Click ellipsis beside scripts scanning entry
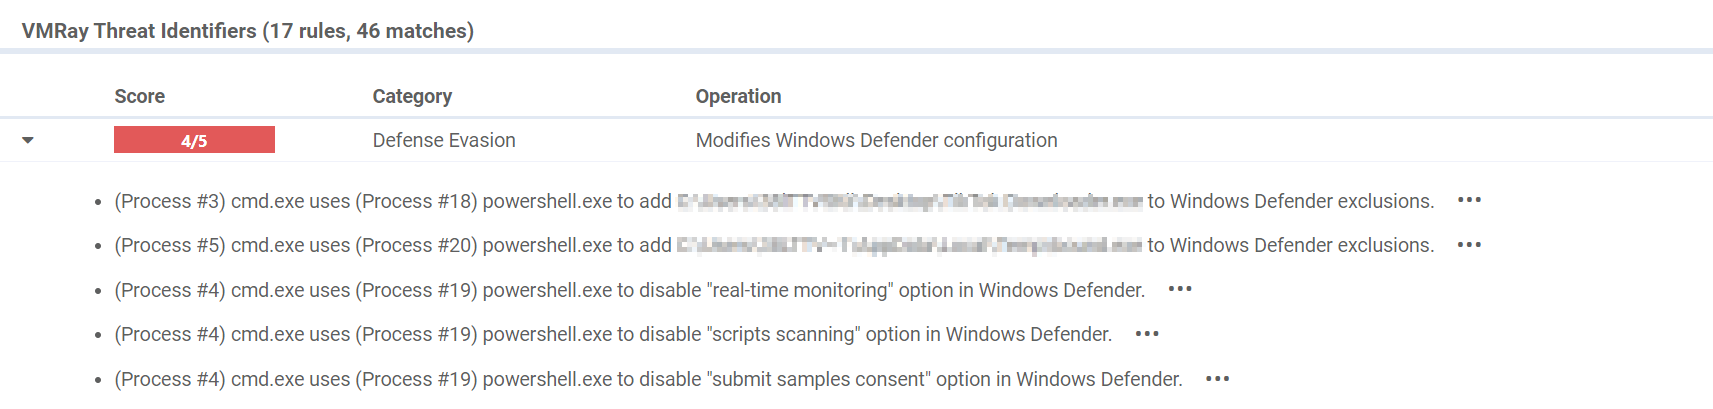The width and height of the screenshot is (1713, 409). (x=1147, y=334)
